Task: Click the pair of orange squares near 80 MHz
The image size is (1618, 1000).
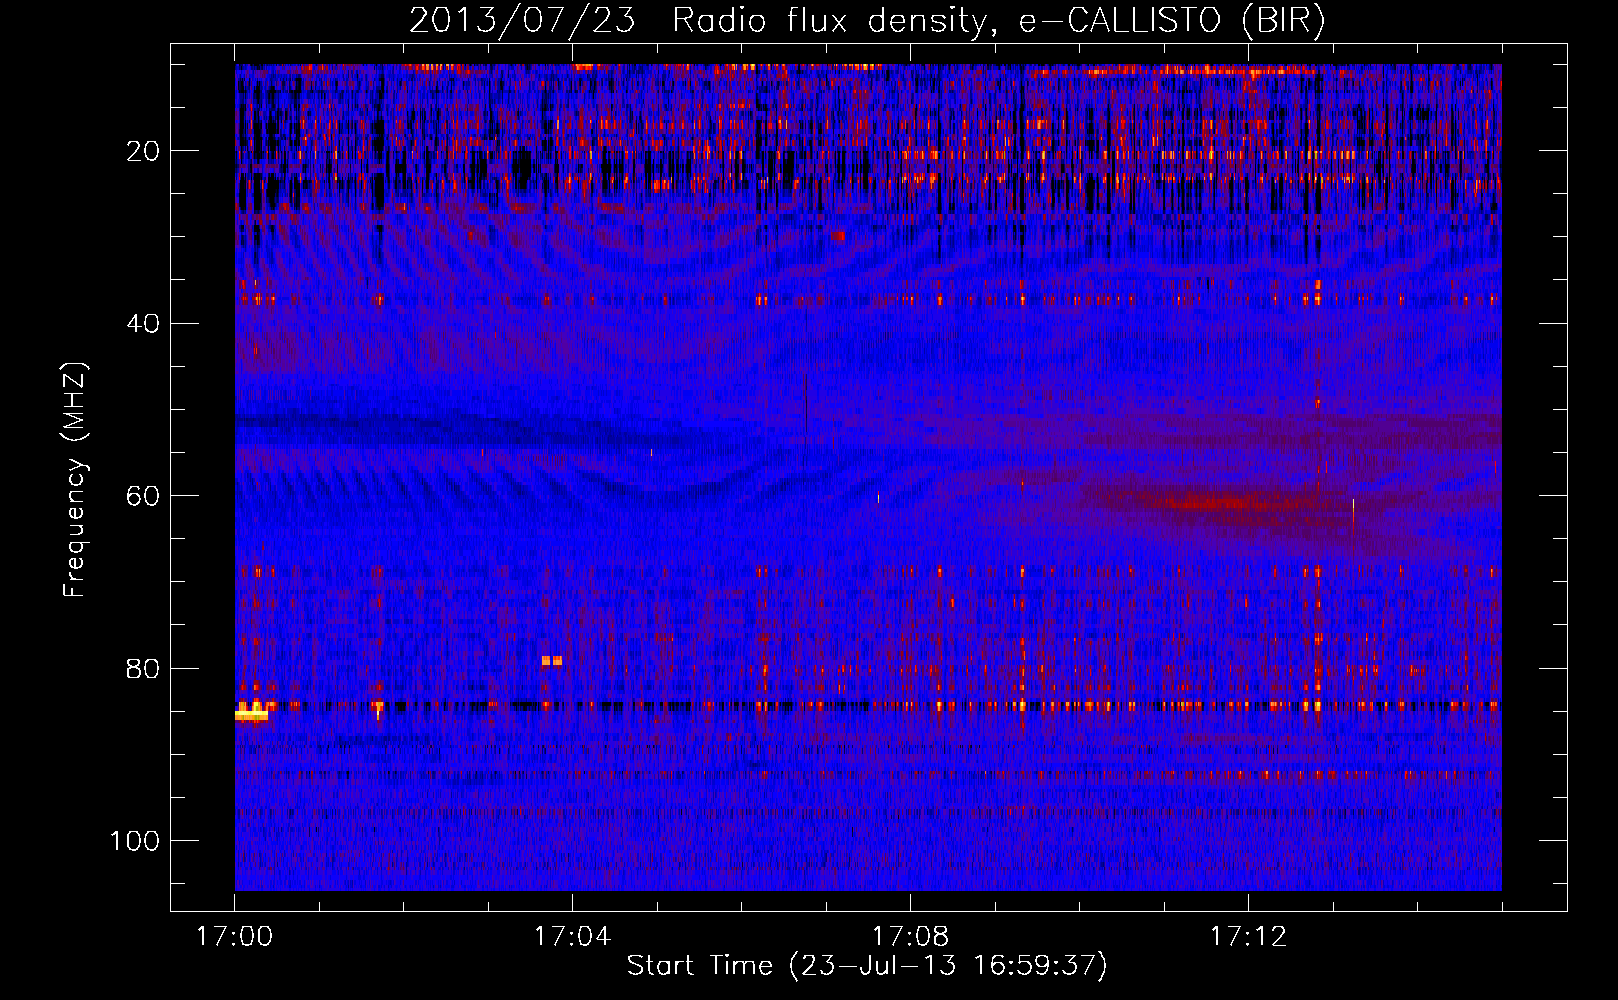Action: tap(552, 660)
